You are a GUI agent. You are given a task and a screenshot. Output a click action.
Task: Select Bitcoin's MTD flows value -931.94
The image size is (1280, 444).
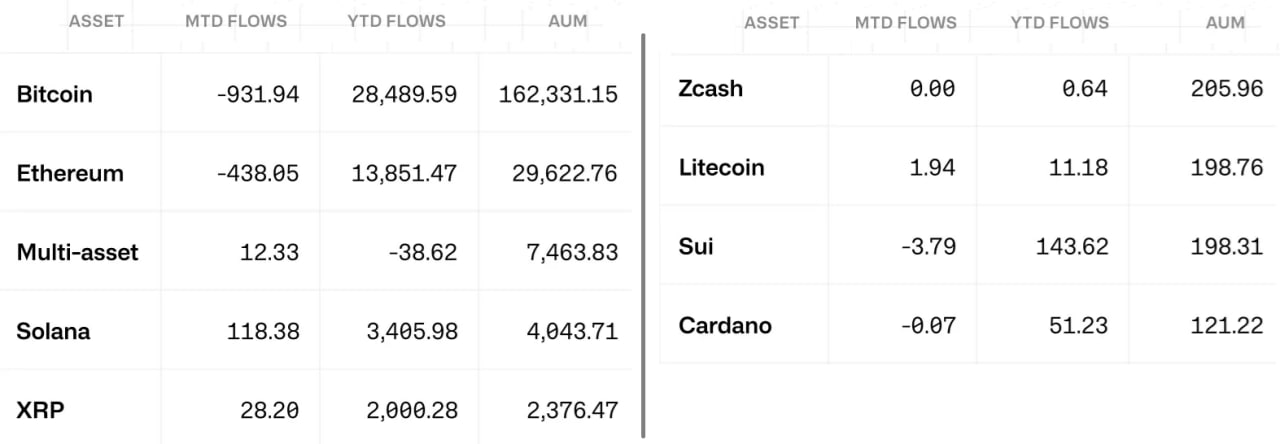[257, 94]
